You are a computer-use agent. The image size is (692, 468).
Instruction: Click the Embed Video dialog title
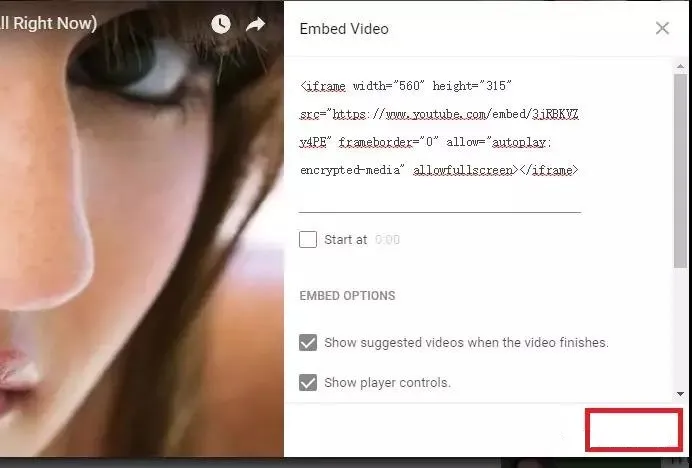coord(344,29)
